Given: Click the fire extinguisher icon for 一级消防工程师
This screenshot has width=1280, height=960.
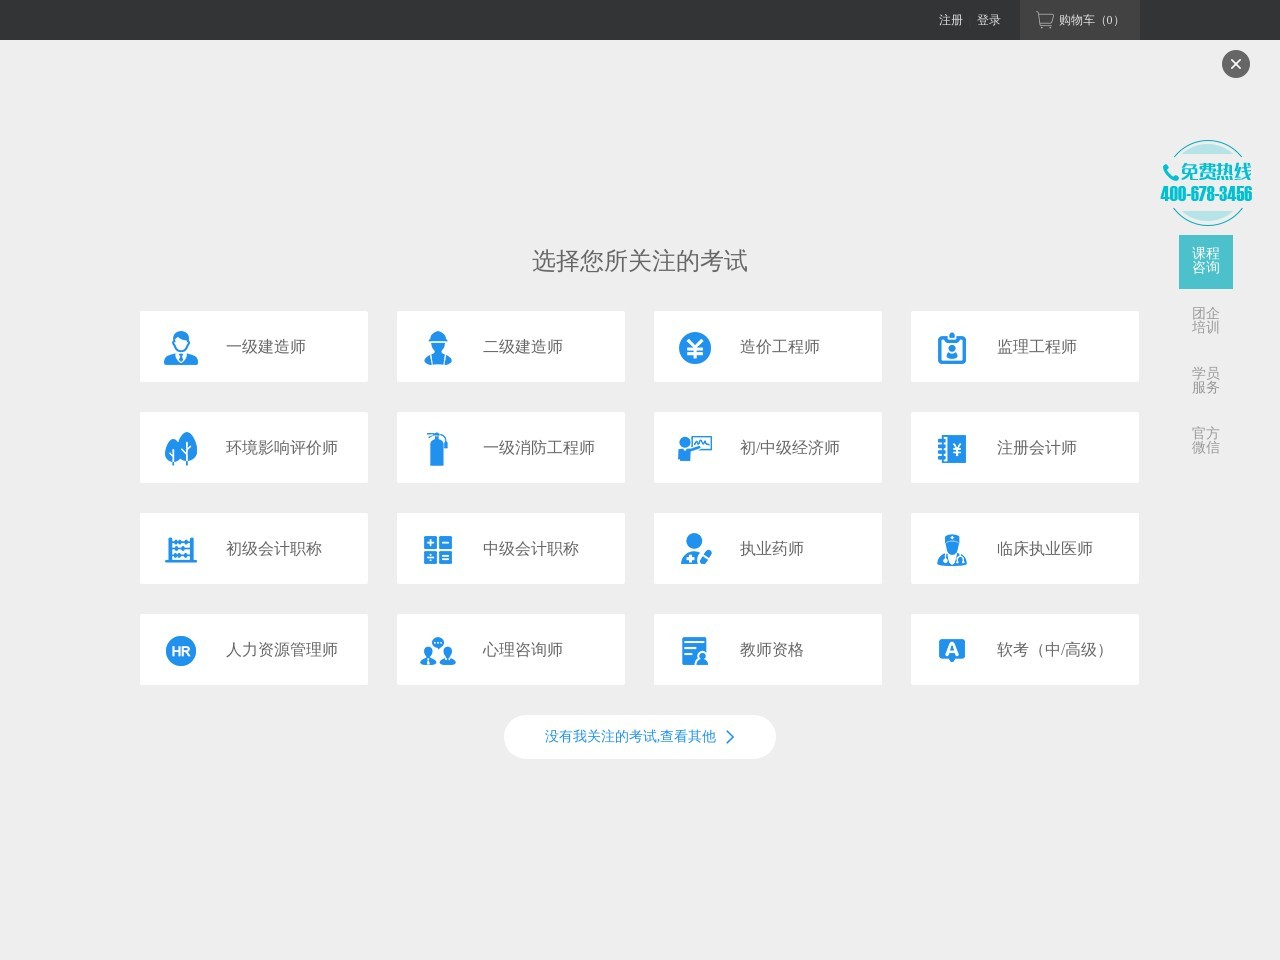Looking at the screenshot, I should [437, 448].
